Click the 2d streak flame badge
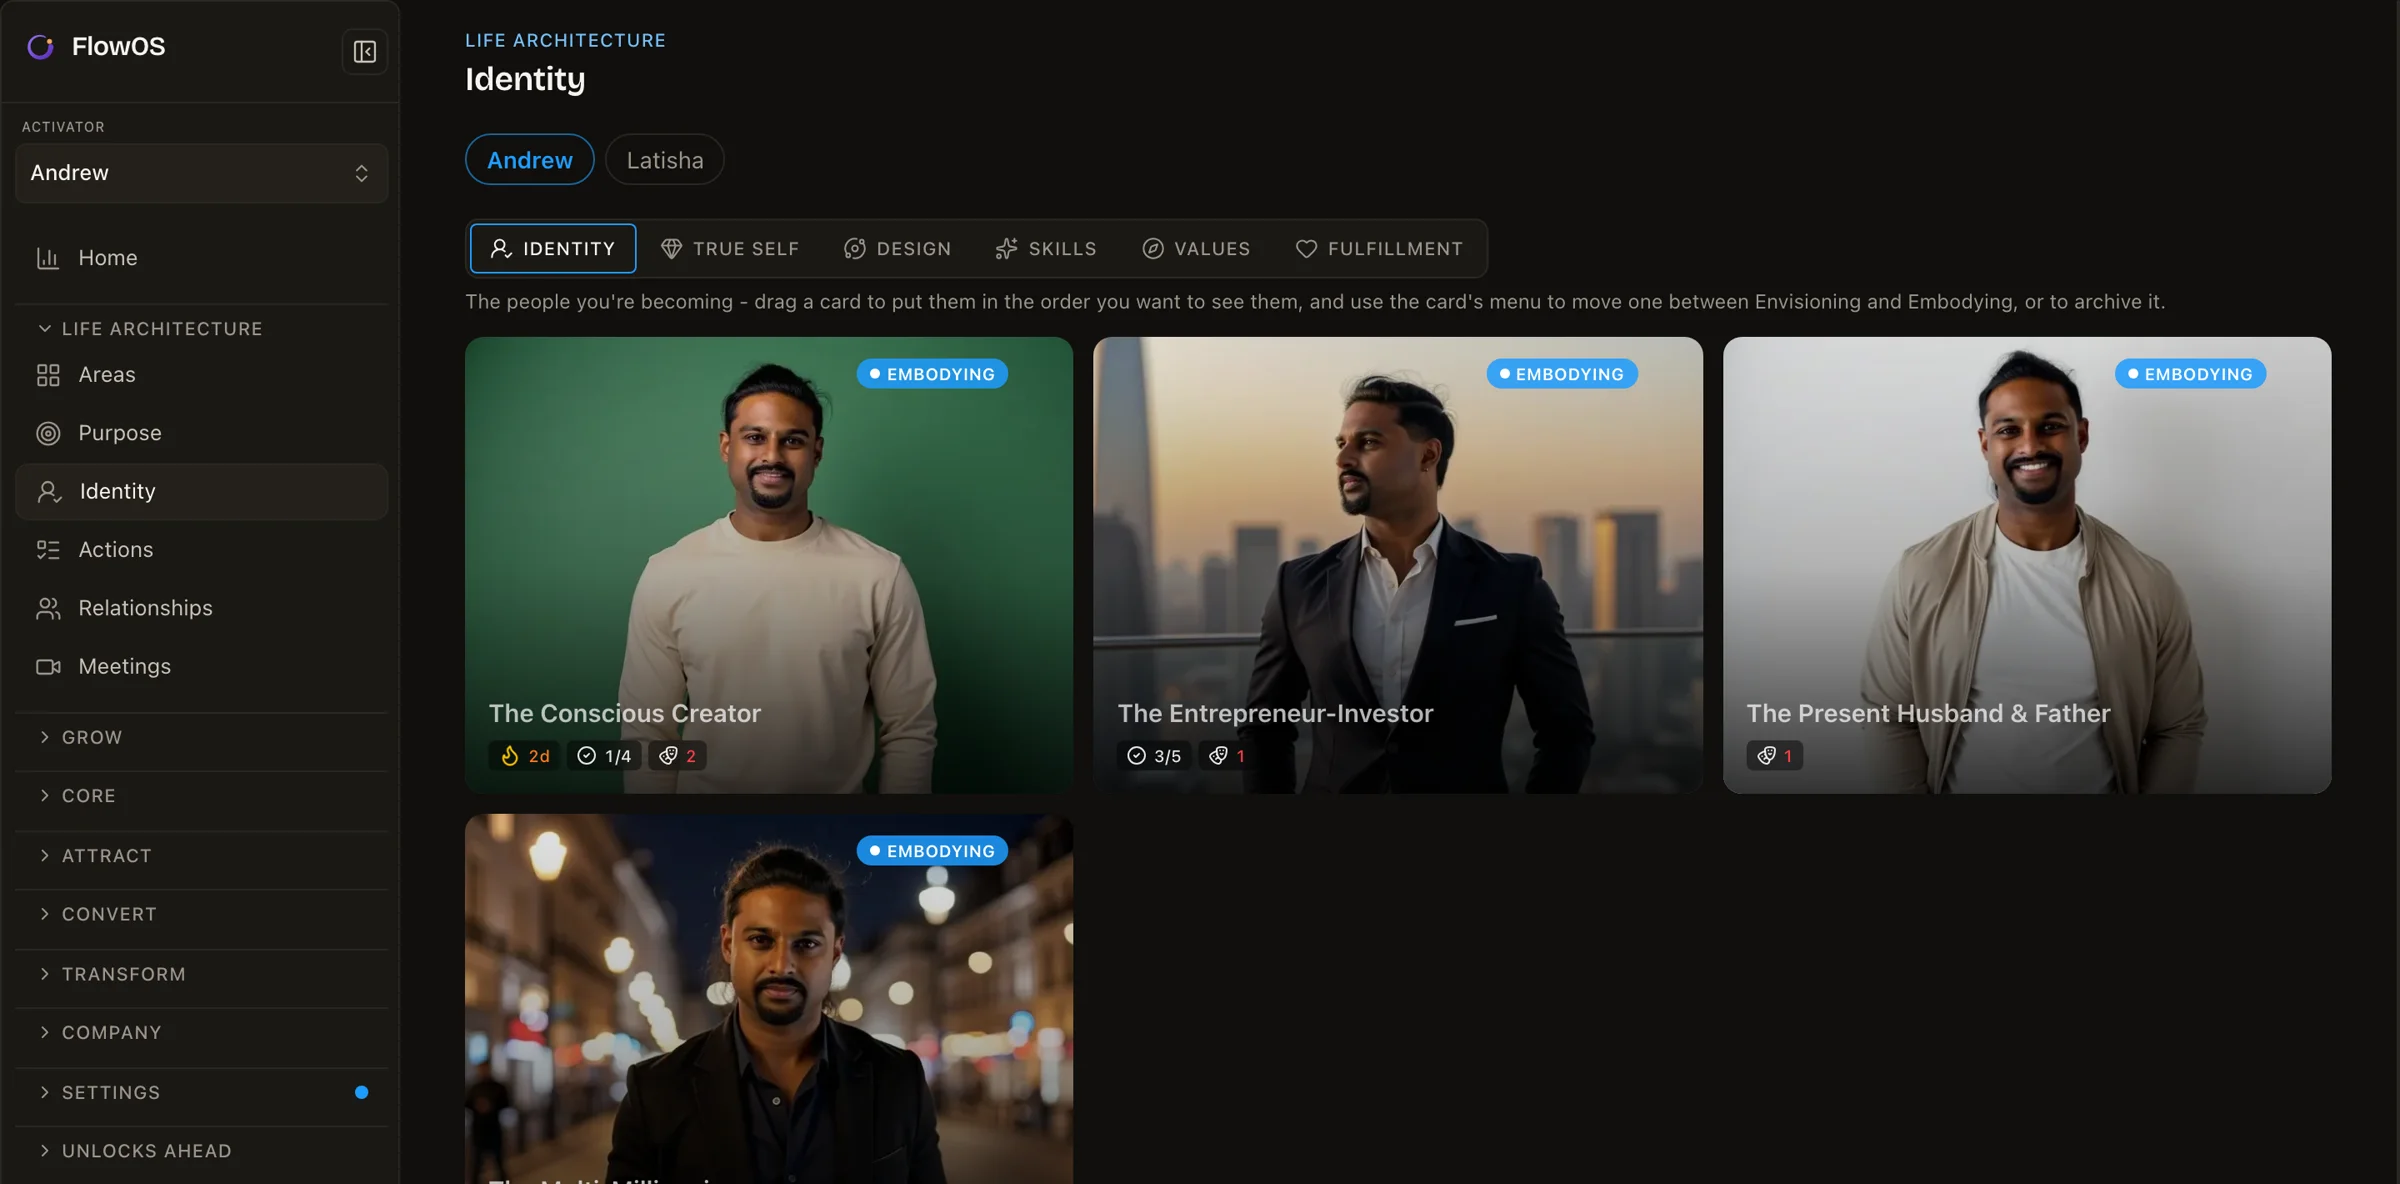2400x1184 pixels. [x=525, y=756]
